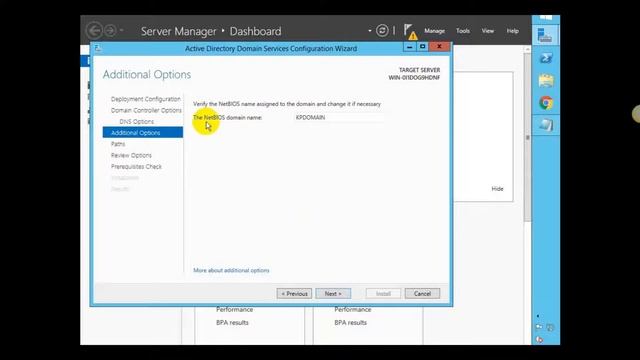Click the Next button

tap(333, 293)
